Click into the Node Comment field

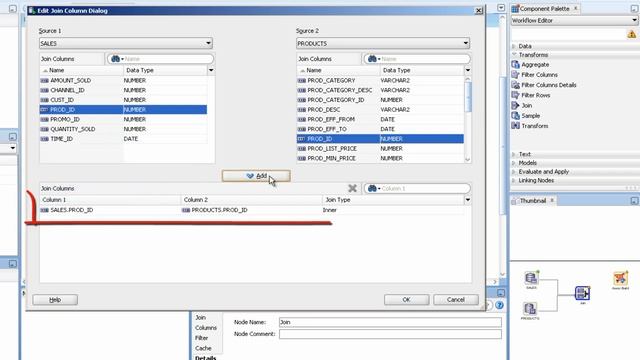point(390,334)
